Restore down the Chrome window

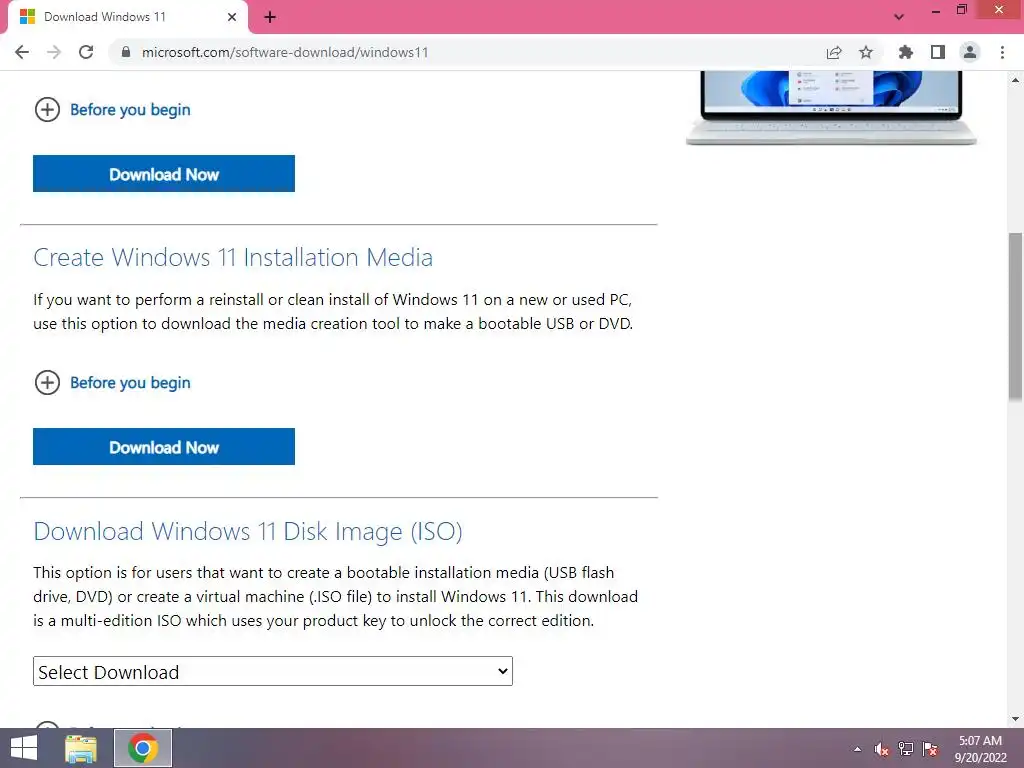[962, 9]
